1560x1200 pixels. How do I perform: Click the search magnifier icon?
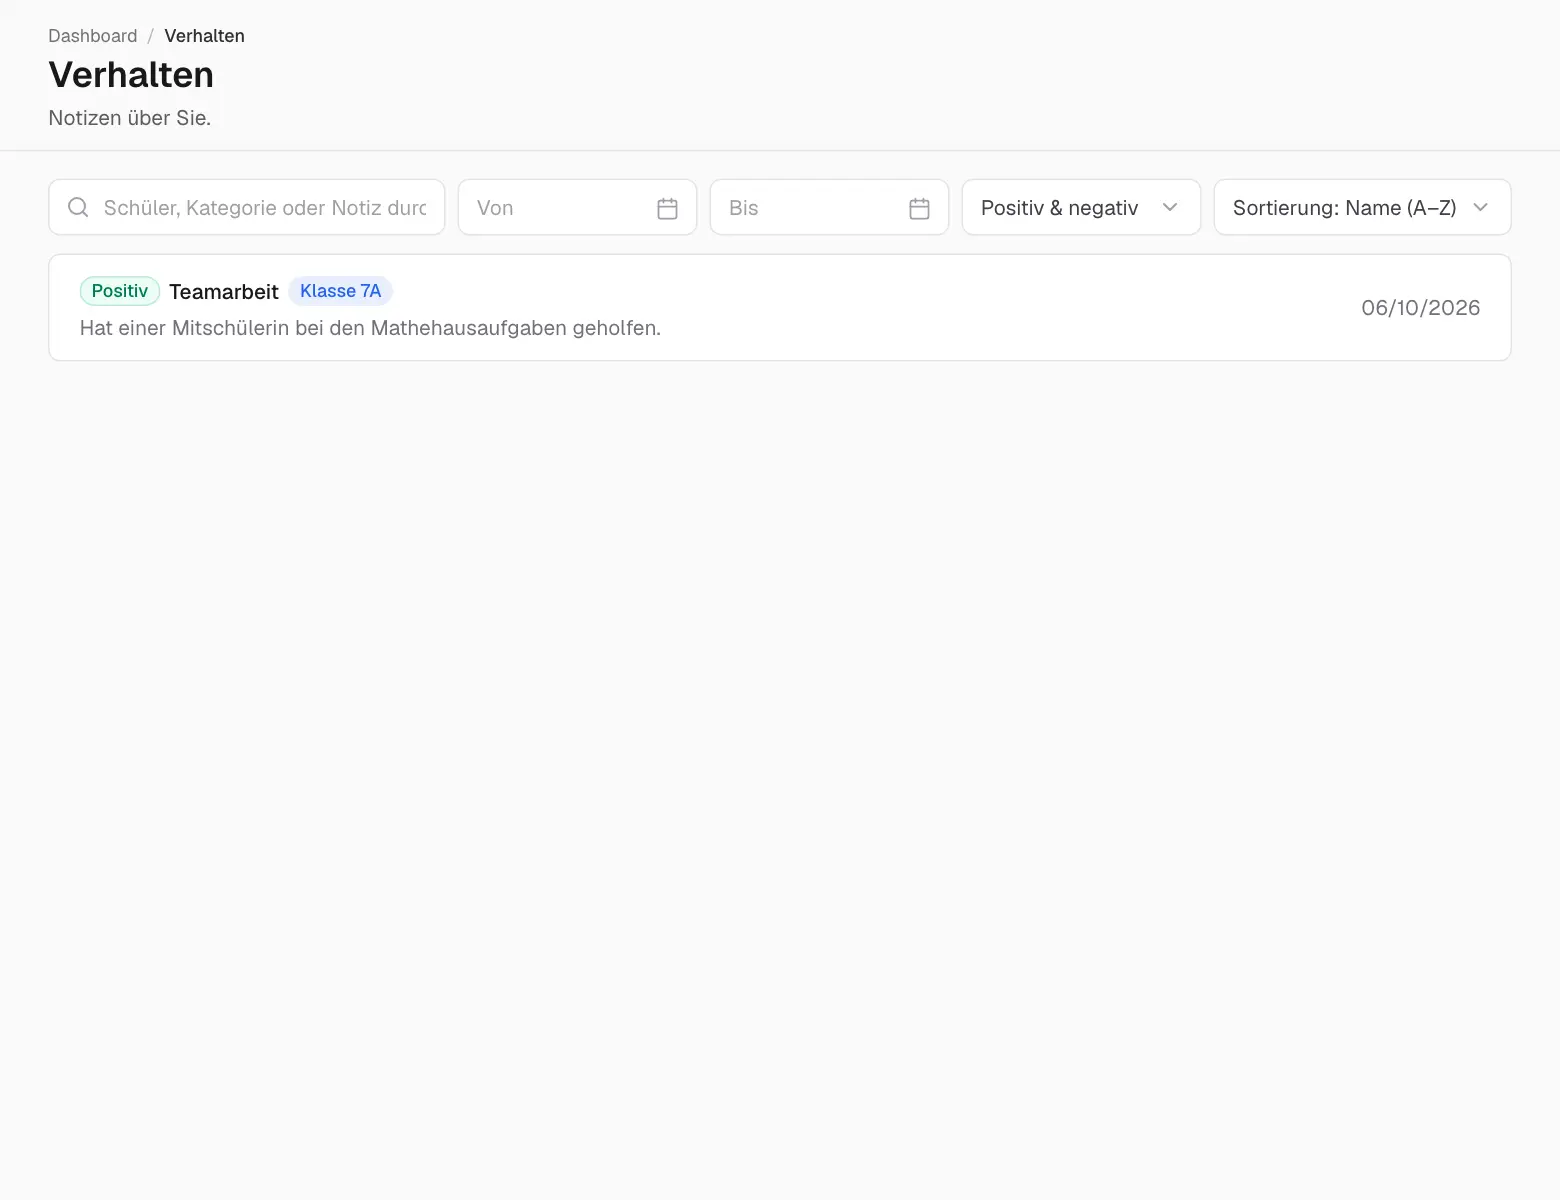[x=78, y=207]
